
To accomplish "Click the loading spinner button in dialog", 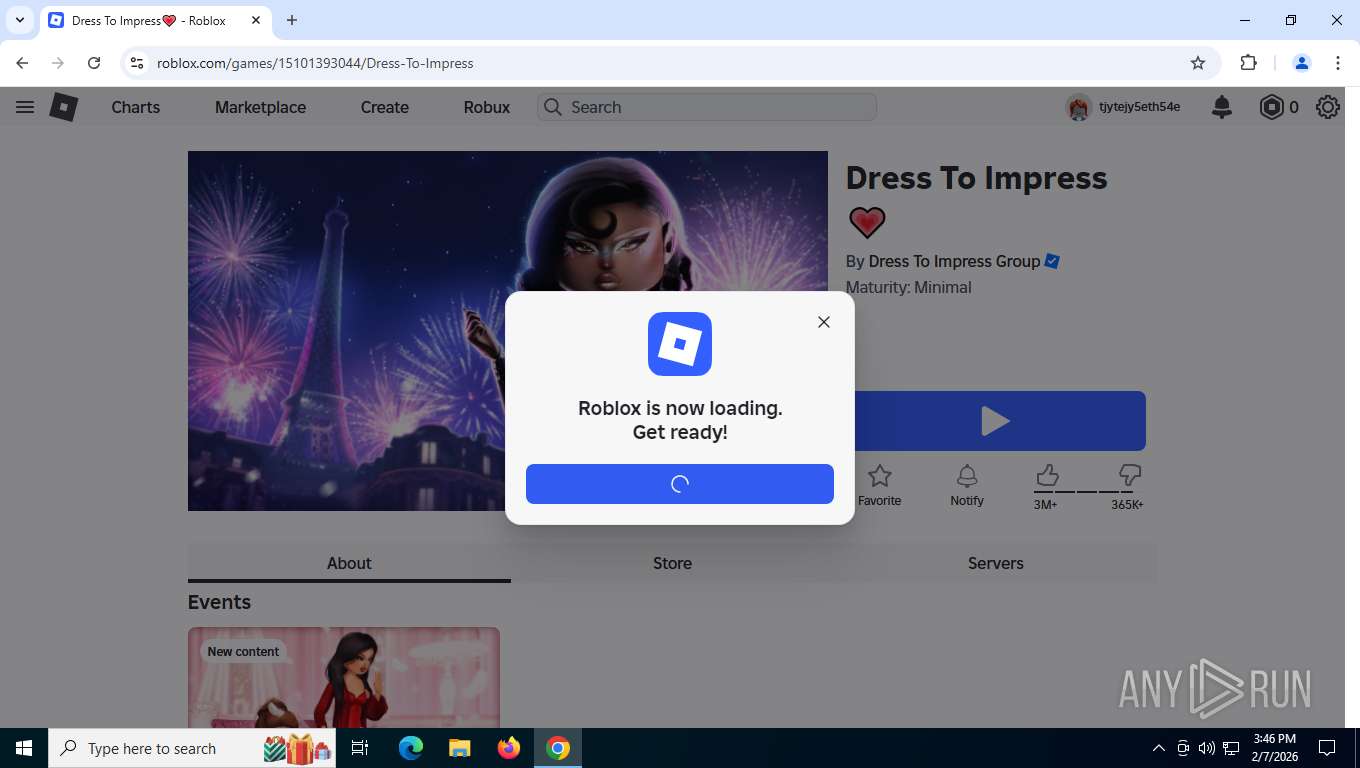I will click(x=680, y=484).
